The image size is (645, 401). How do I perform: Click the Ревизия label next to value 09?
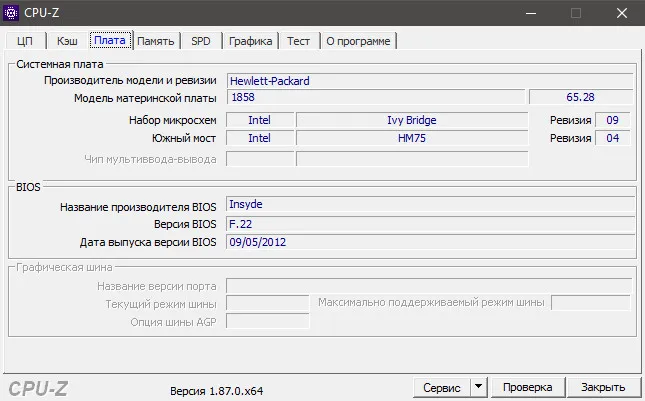click(571, 120)
